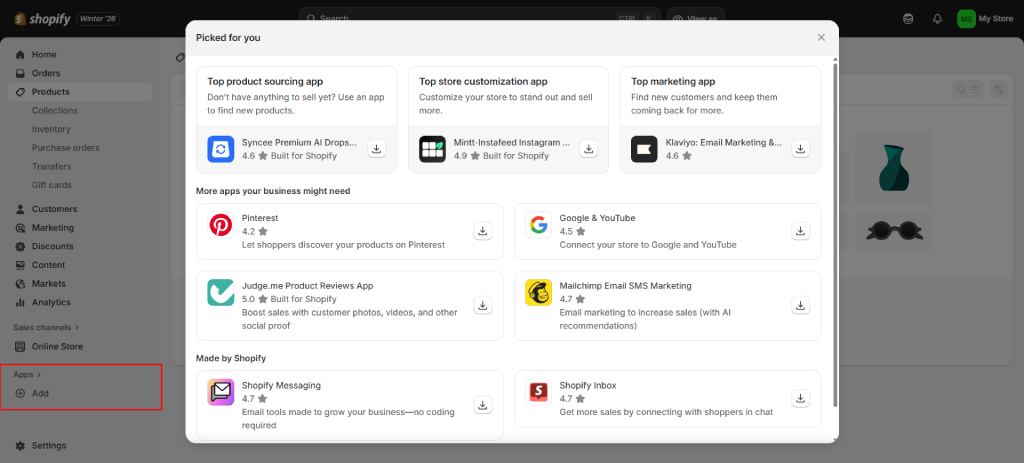
Task: Open the Google & YouTube title link
Action: click(598, 218)
